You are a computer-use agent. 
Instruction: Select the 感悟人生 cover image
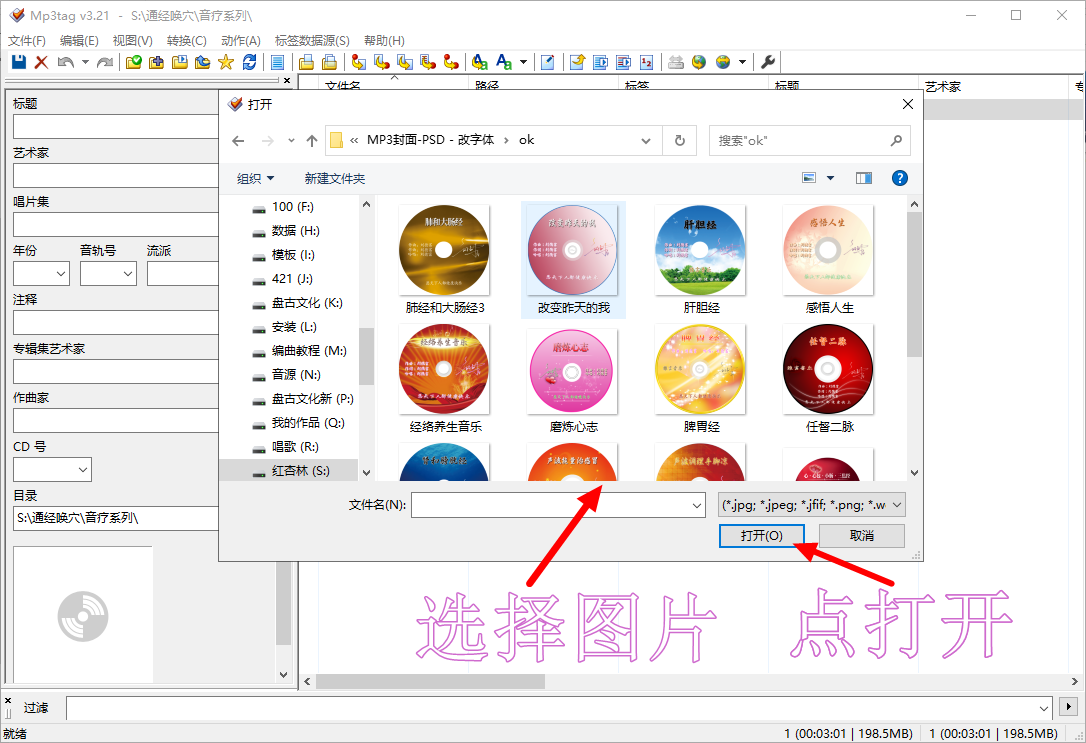coord(829,260)
